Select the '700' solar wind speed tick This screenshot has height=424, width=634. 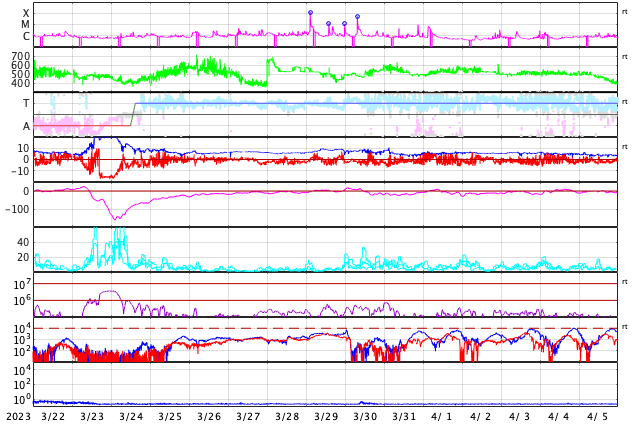point(21,56)
